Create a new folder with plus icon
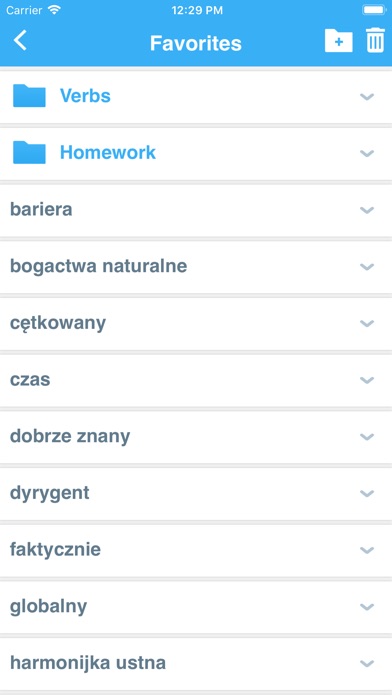This screenshot has height=696, width=392. pyautogui.click(x=338, y=41)
